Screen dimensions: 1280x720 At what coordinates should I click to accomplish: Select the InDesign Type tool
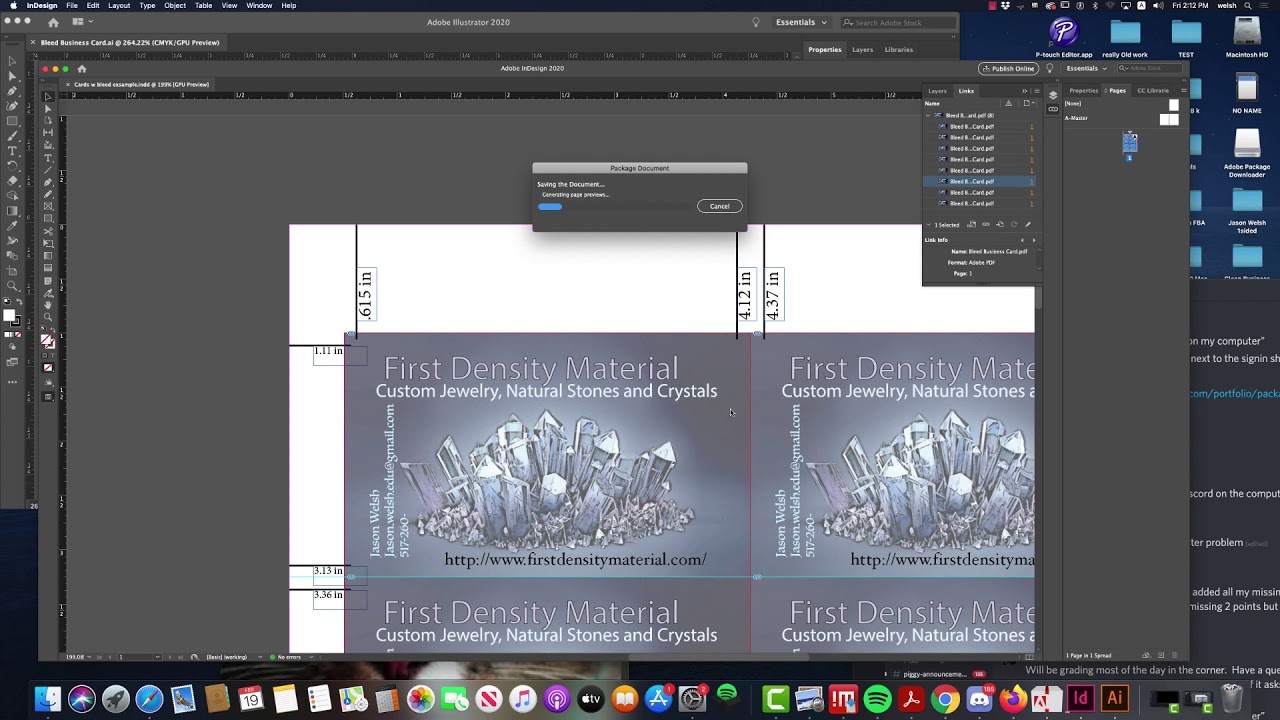pos(48,158)
